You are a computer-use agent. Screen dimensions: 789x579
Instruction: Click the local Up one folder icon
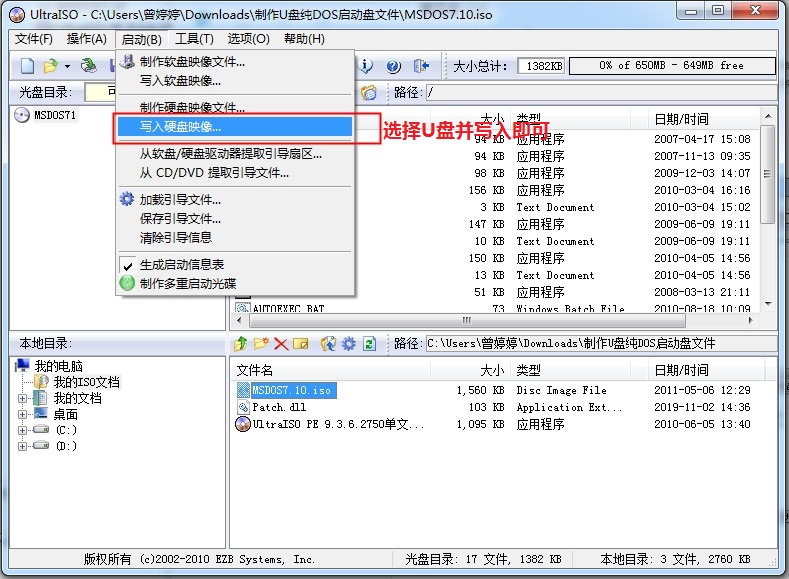[241, 344]
